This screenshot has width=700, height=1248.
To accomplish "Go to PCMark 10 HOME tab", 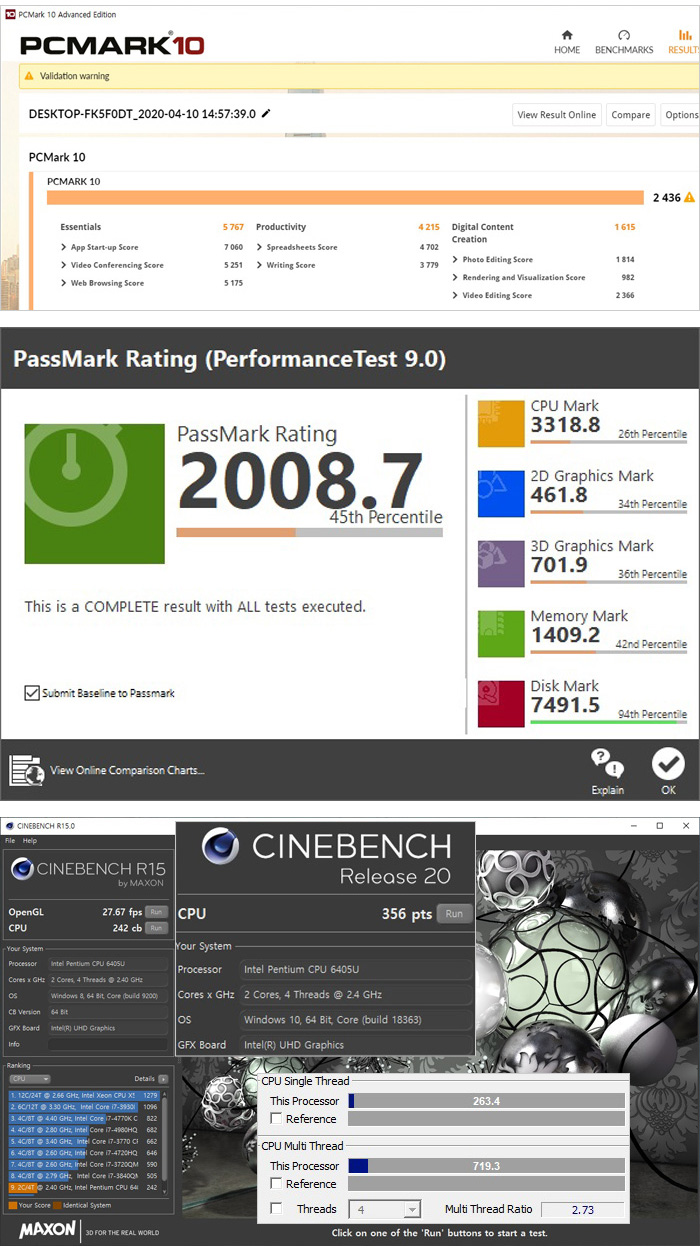I will (567, 42).
